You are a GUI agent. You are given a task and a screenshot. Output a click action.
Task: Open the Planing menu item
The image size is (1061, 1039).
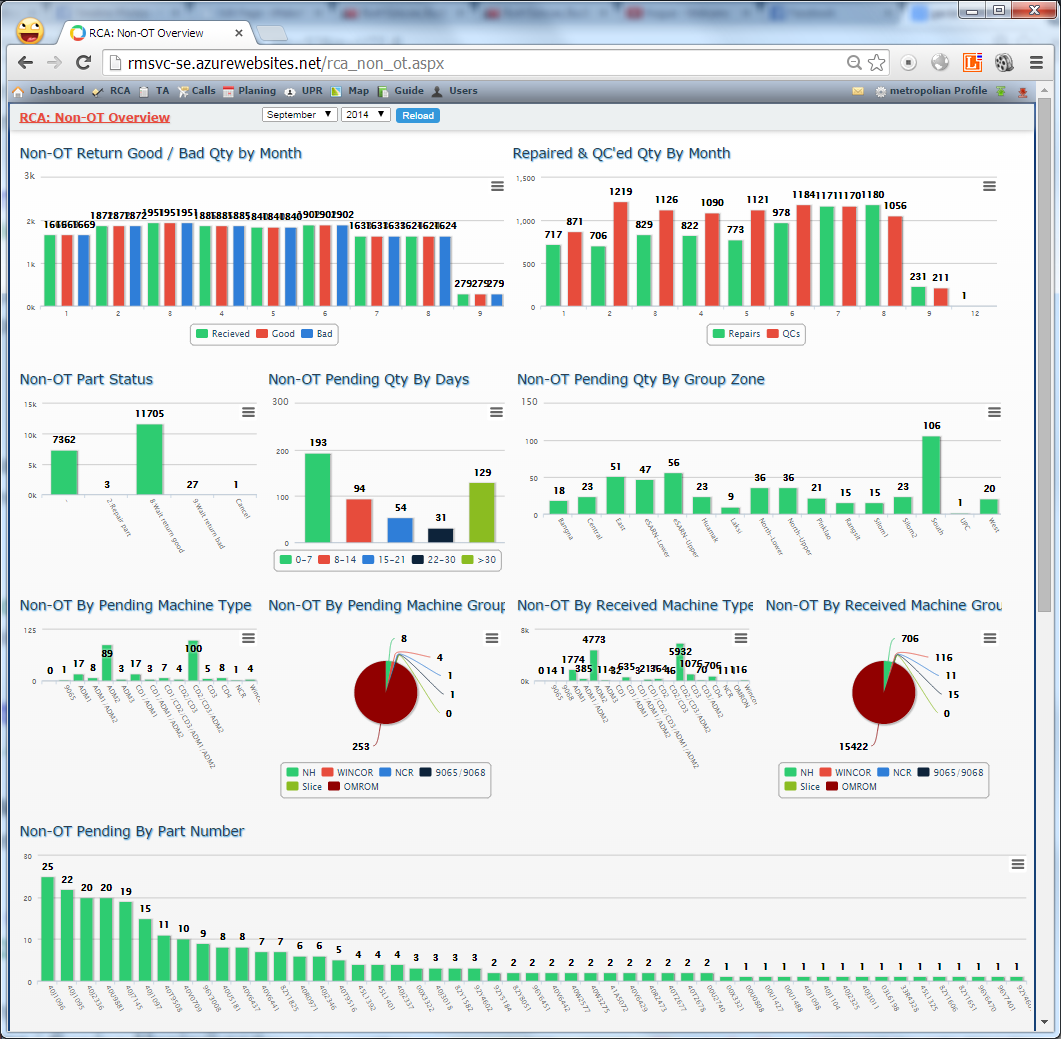click(x=250, y=91)
